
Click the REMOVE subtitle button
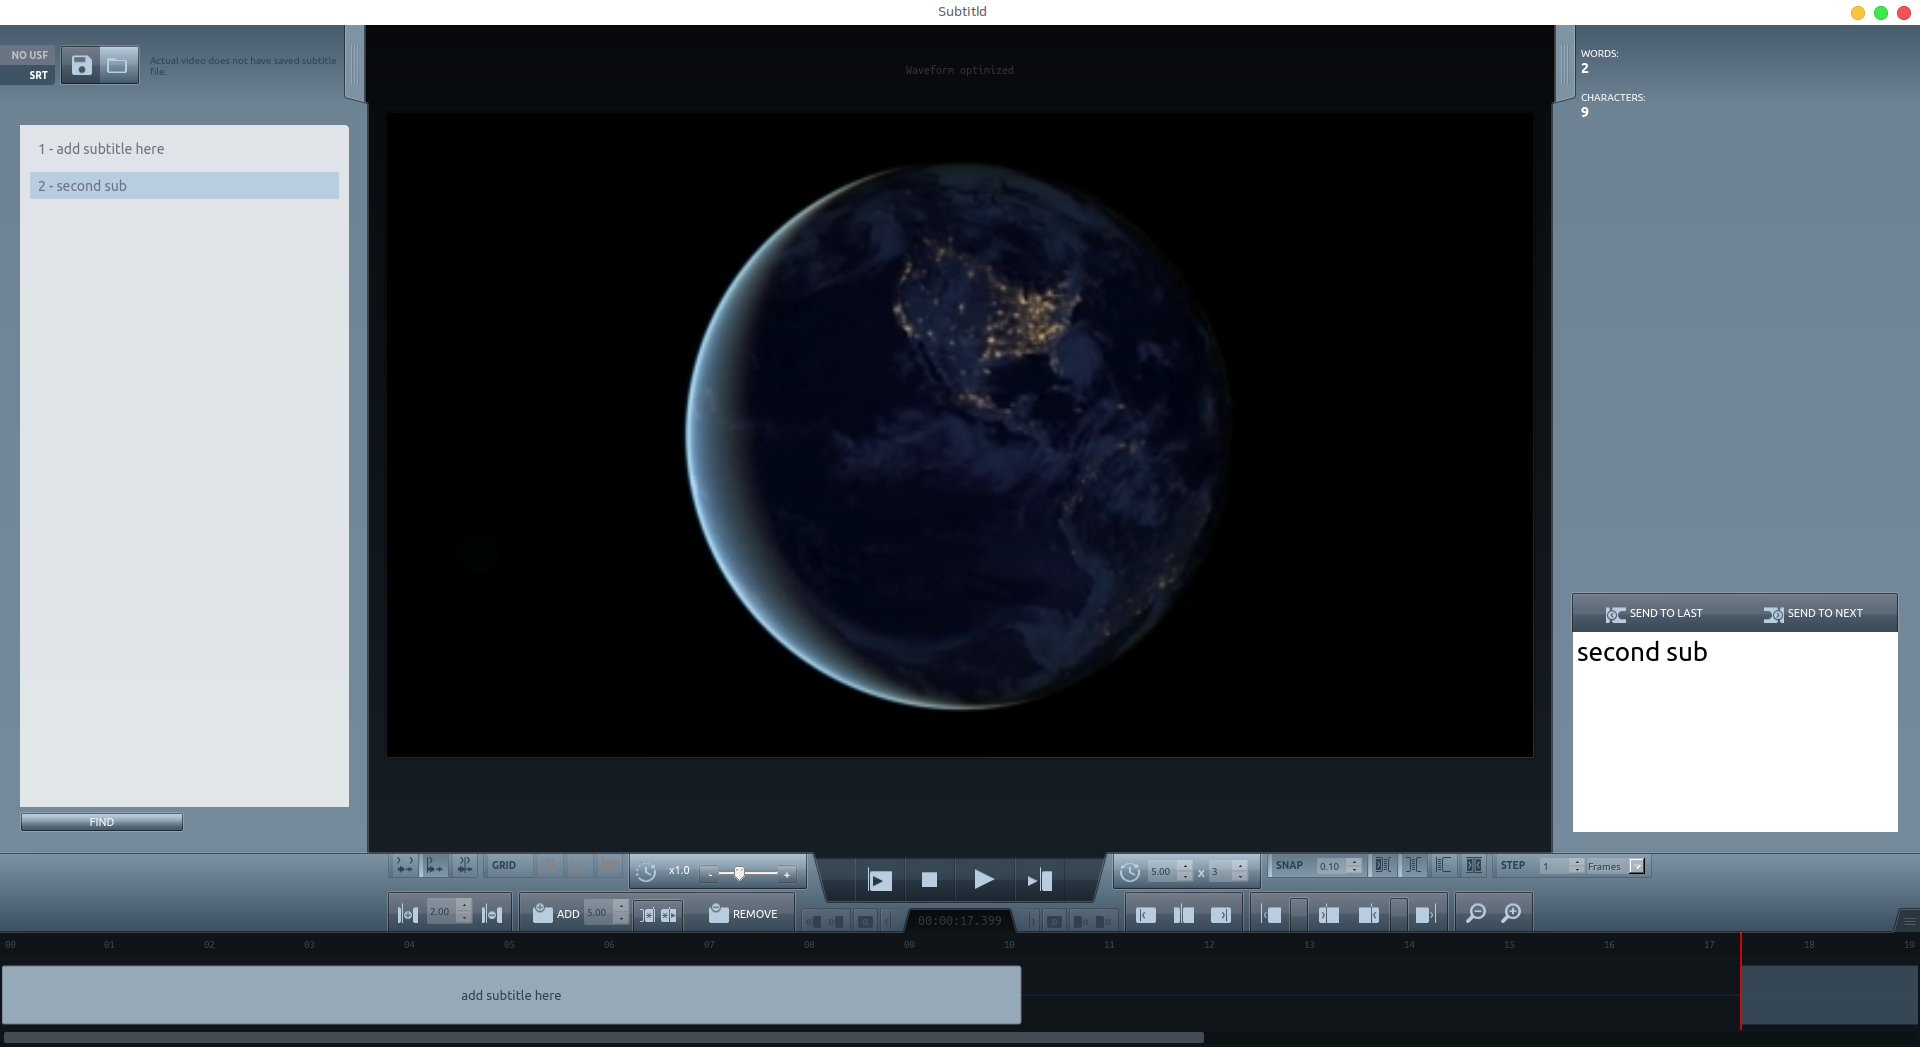[x=743, y=914]
